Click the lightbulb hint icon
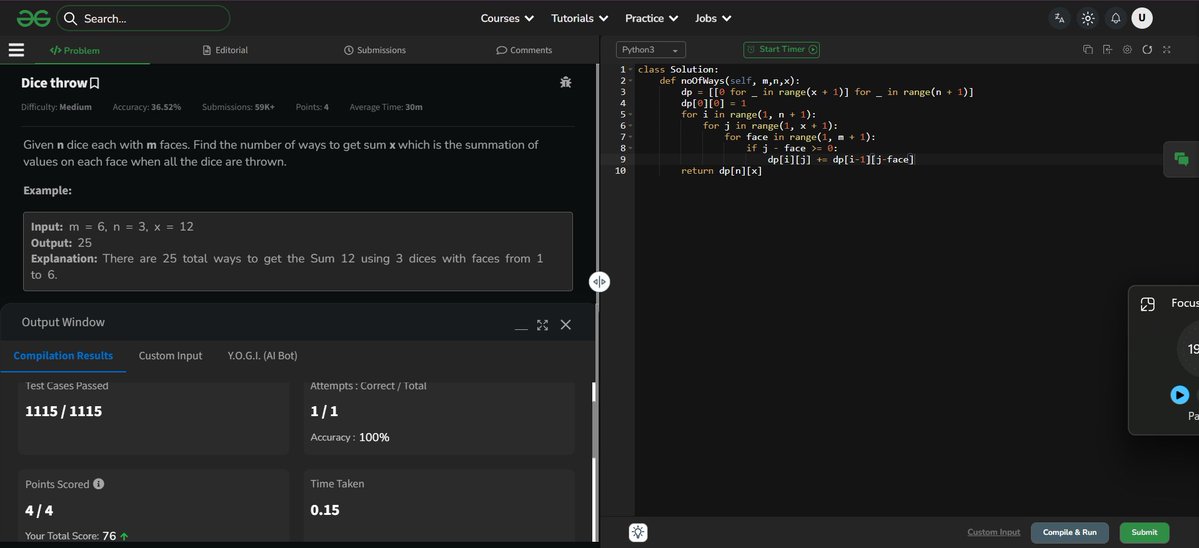The width and height of the screenshot is (1199, 548). pos(638,533)
